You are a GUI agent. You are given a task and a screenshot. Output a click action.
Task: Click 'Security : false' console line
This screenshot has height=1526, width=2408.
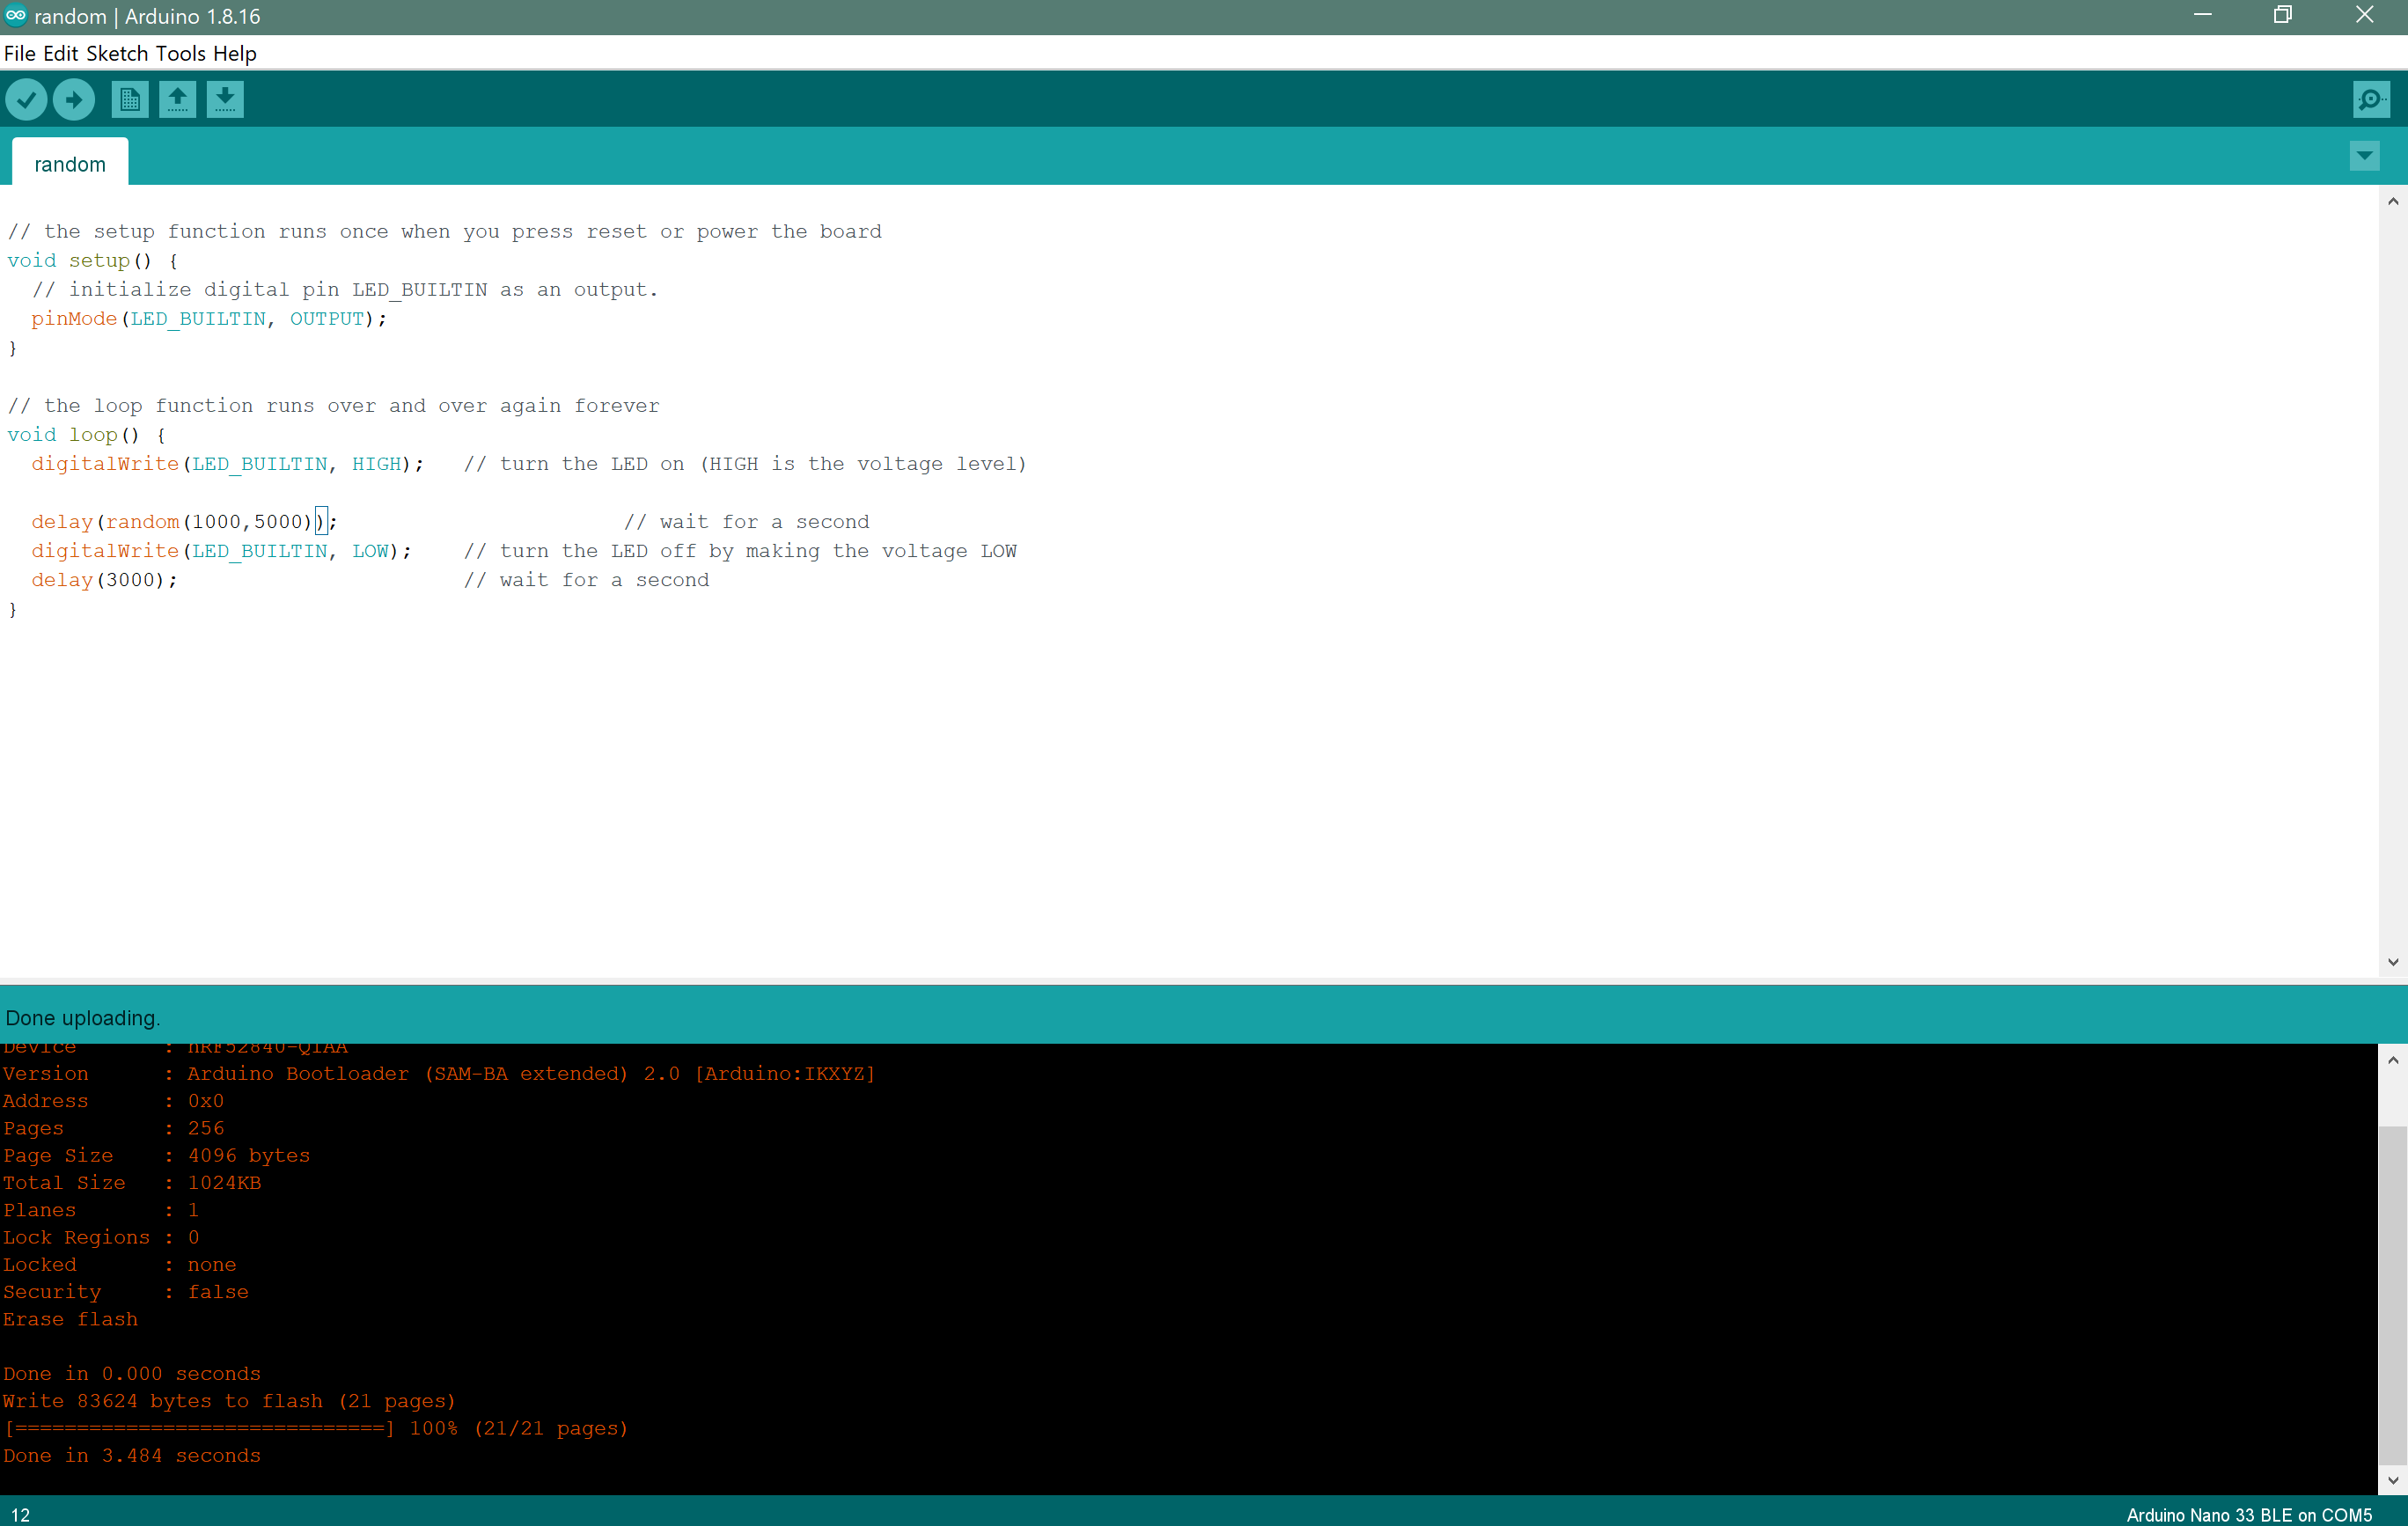[125, 1292]
